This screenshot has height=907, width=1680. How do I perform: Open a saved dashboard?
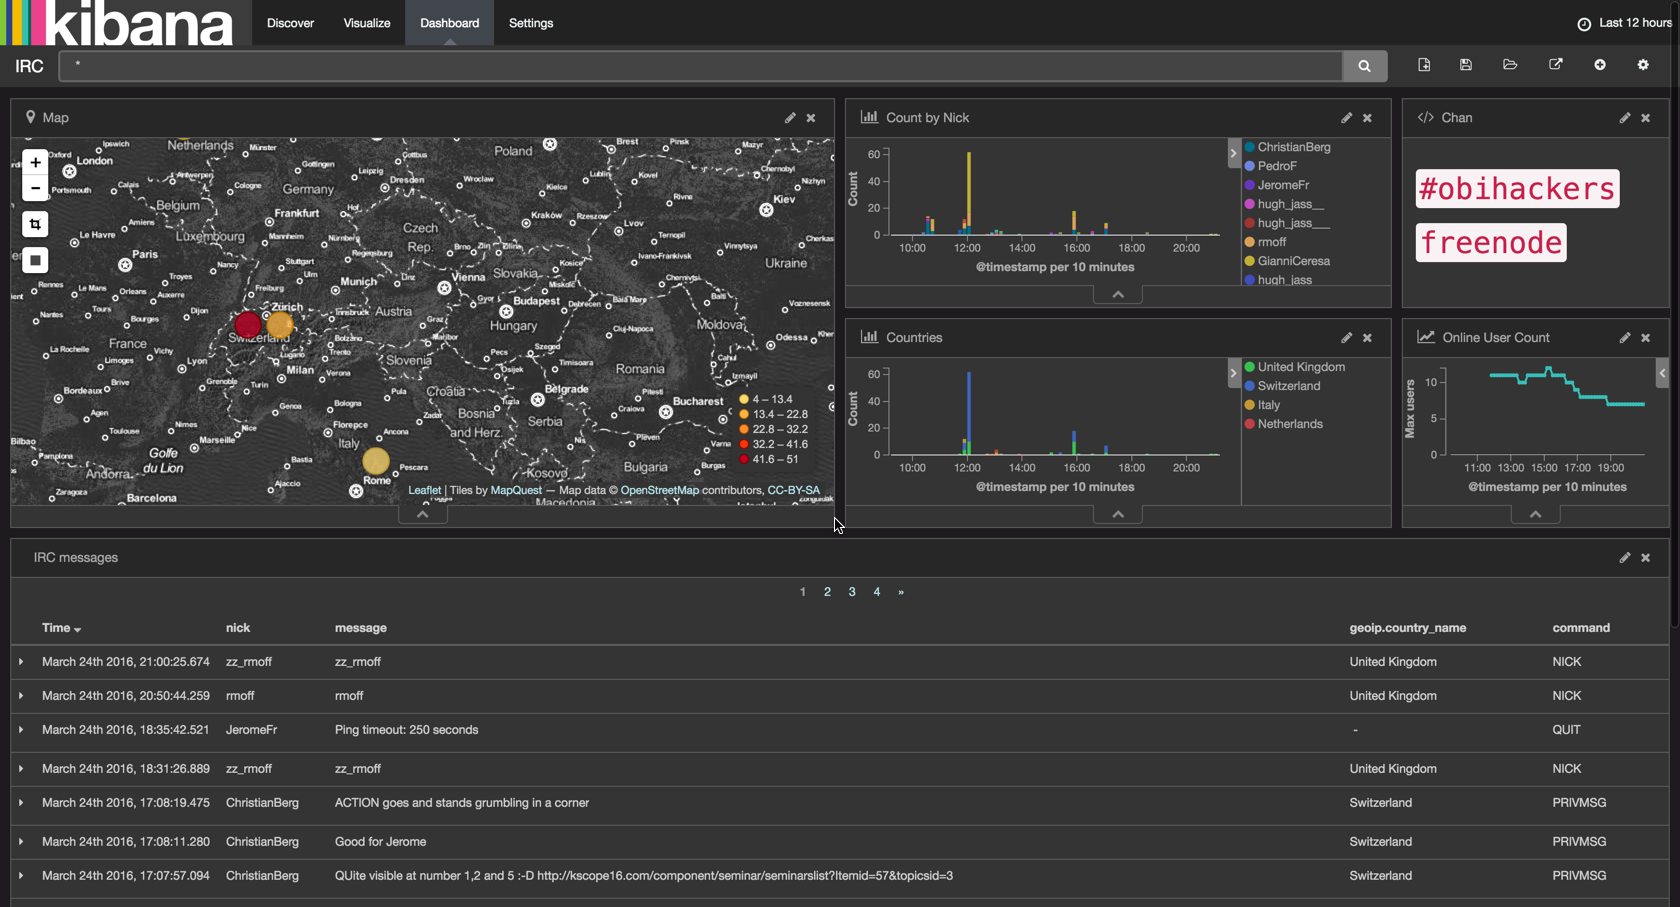point(1510,65)
